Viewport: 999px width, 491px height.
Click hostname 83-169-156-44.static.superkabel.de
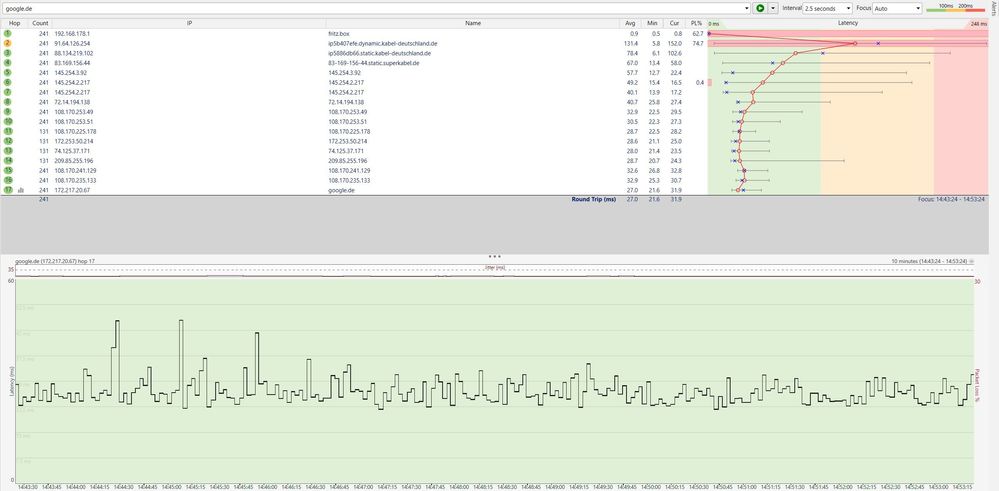375,63
